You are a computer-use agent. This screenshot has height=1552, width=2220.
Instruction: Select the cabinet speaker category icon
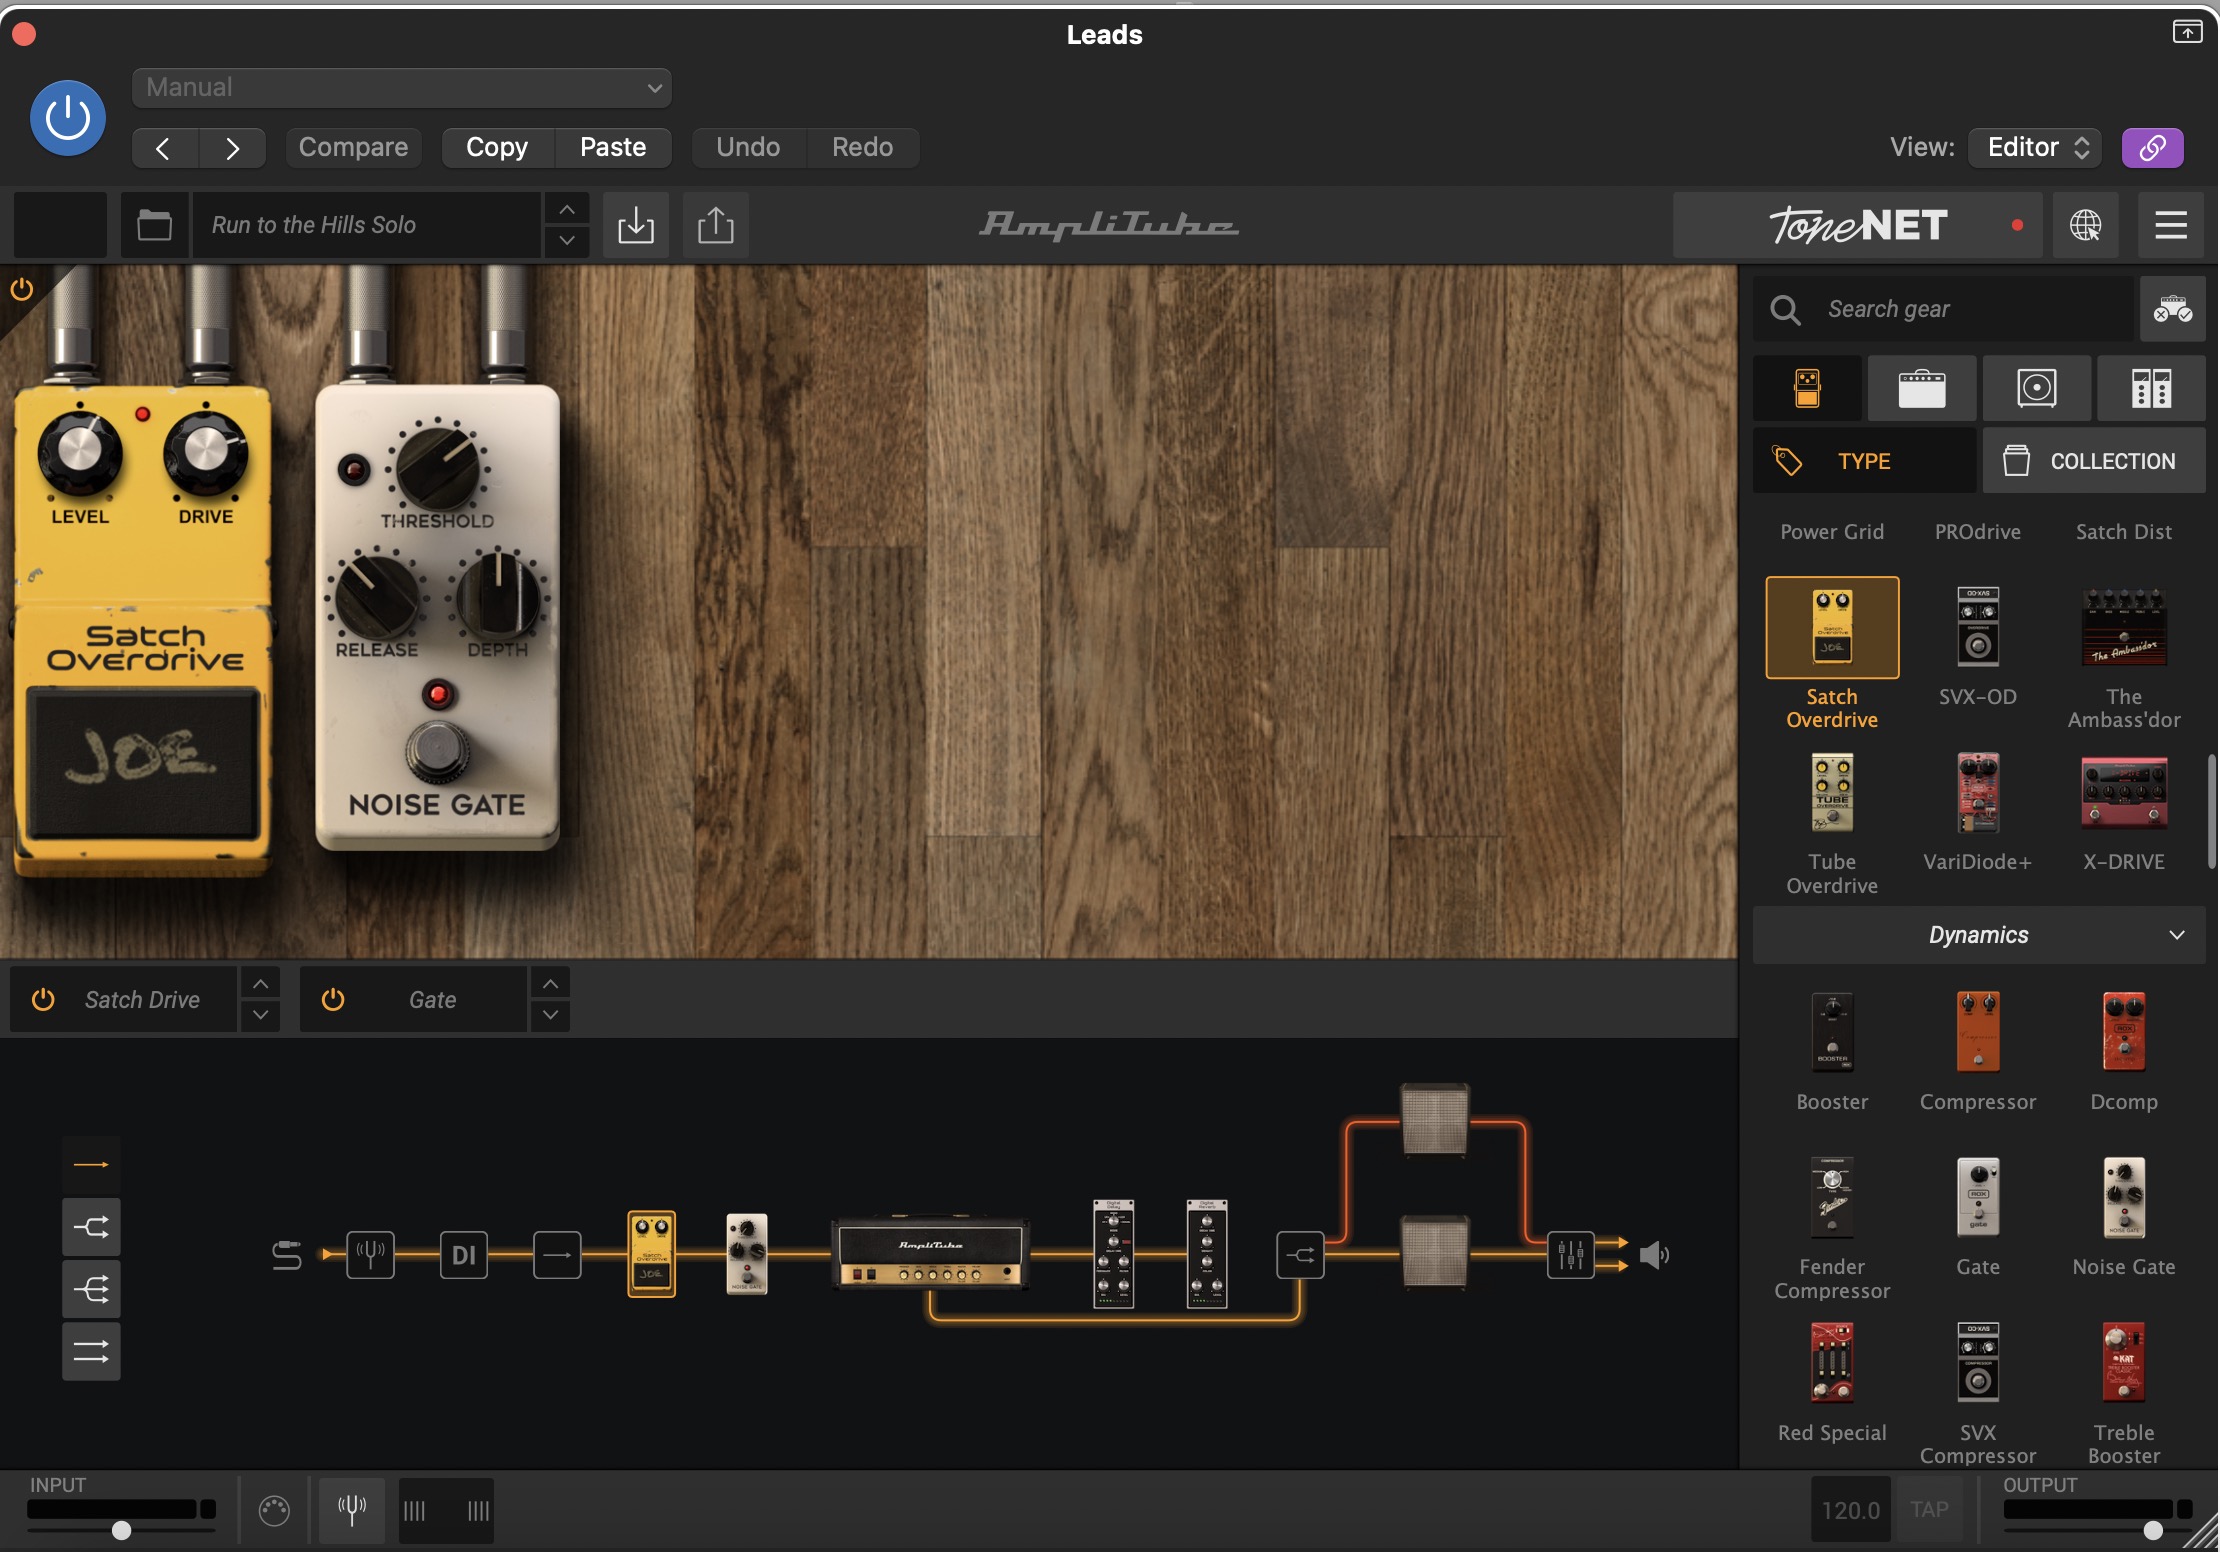pyautogui.click(x=2036, y=388)
